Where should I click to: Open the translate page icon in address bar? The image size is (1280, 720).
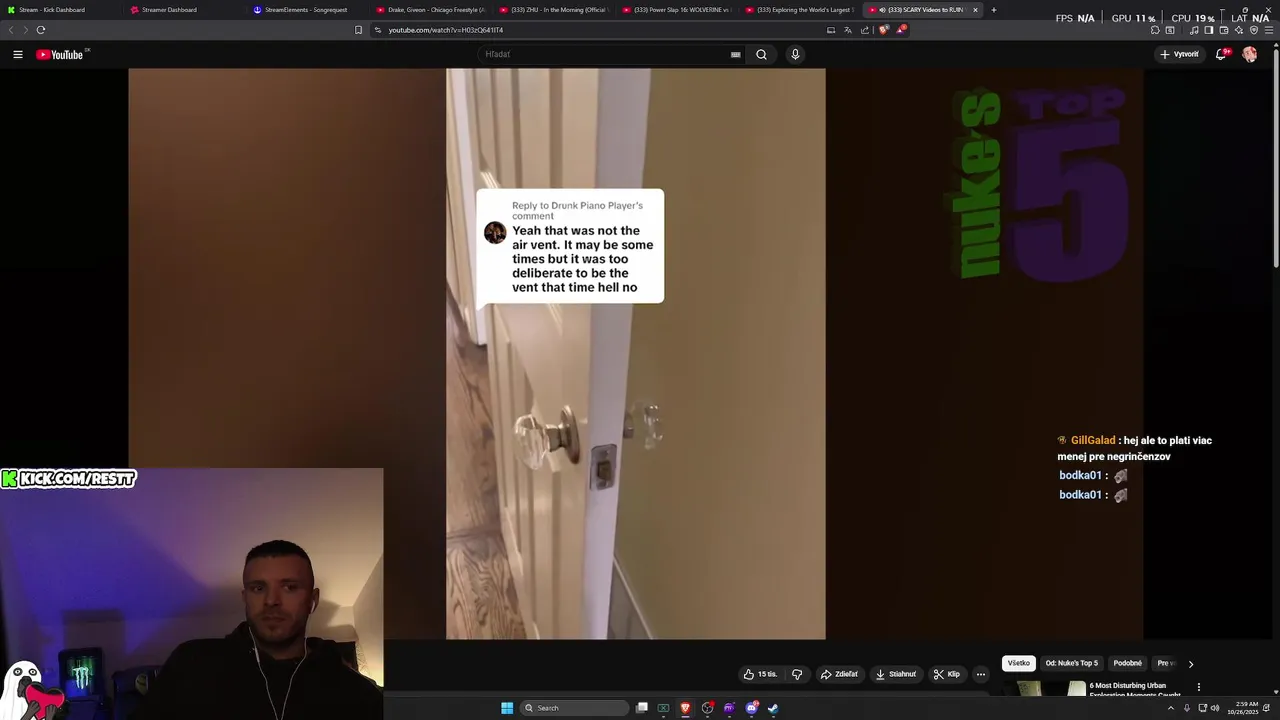[848, 30]
